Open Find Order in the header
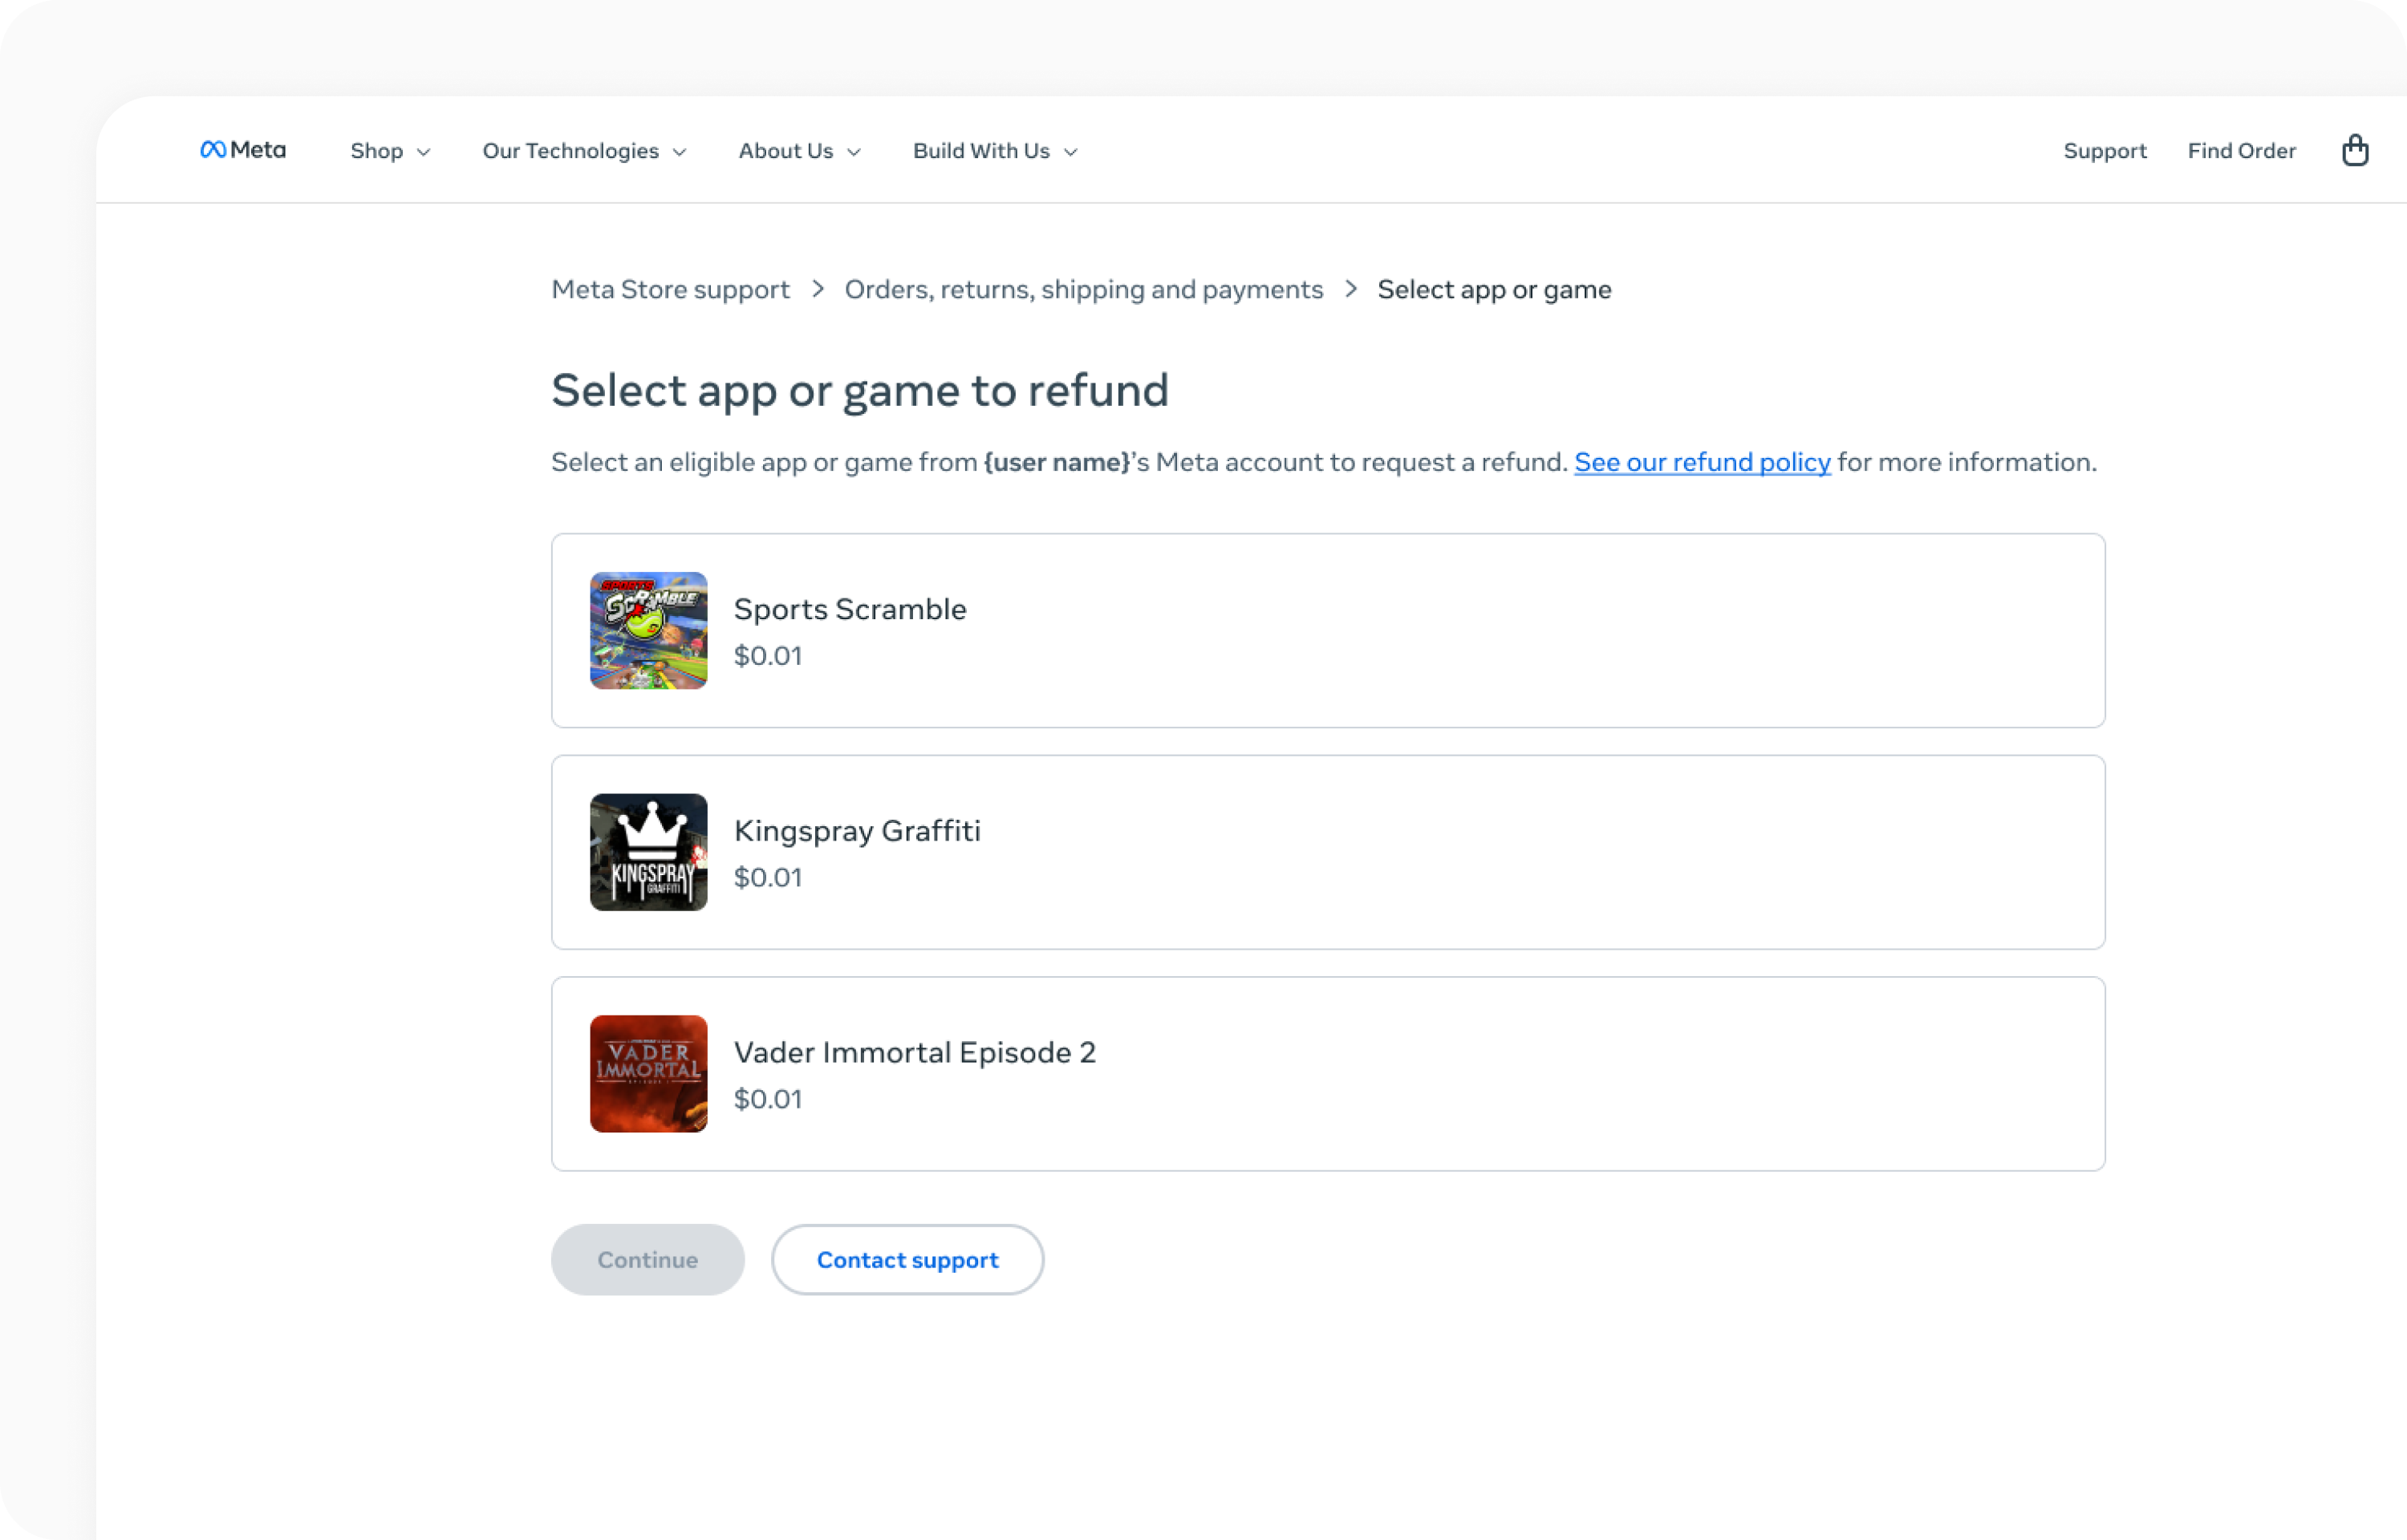 [2241, 151]
